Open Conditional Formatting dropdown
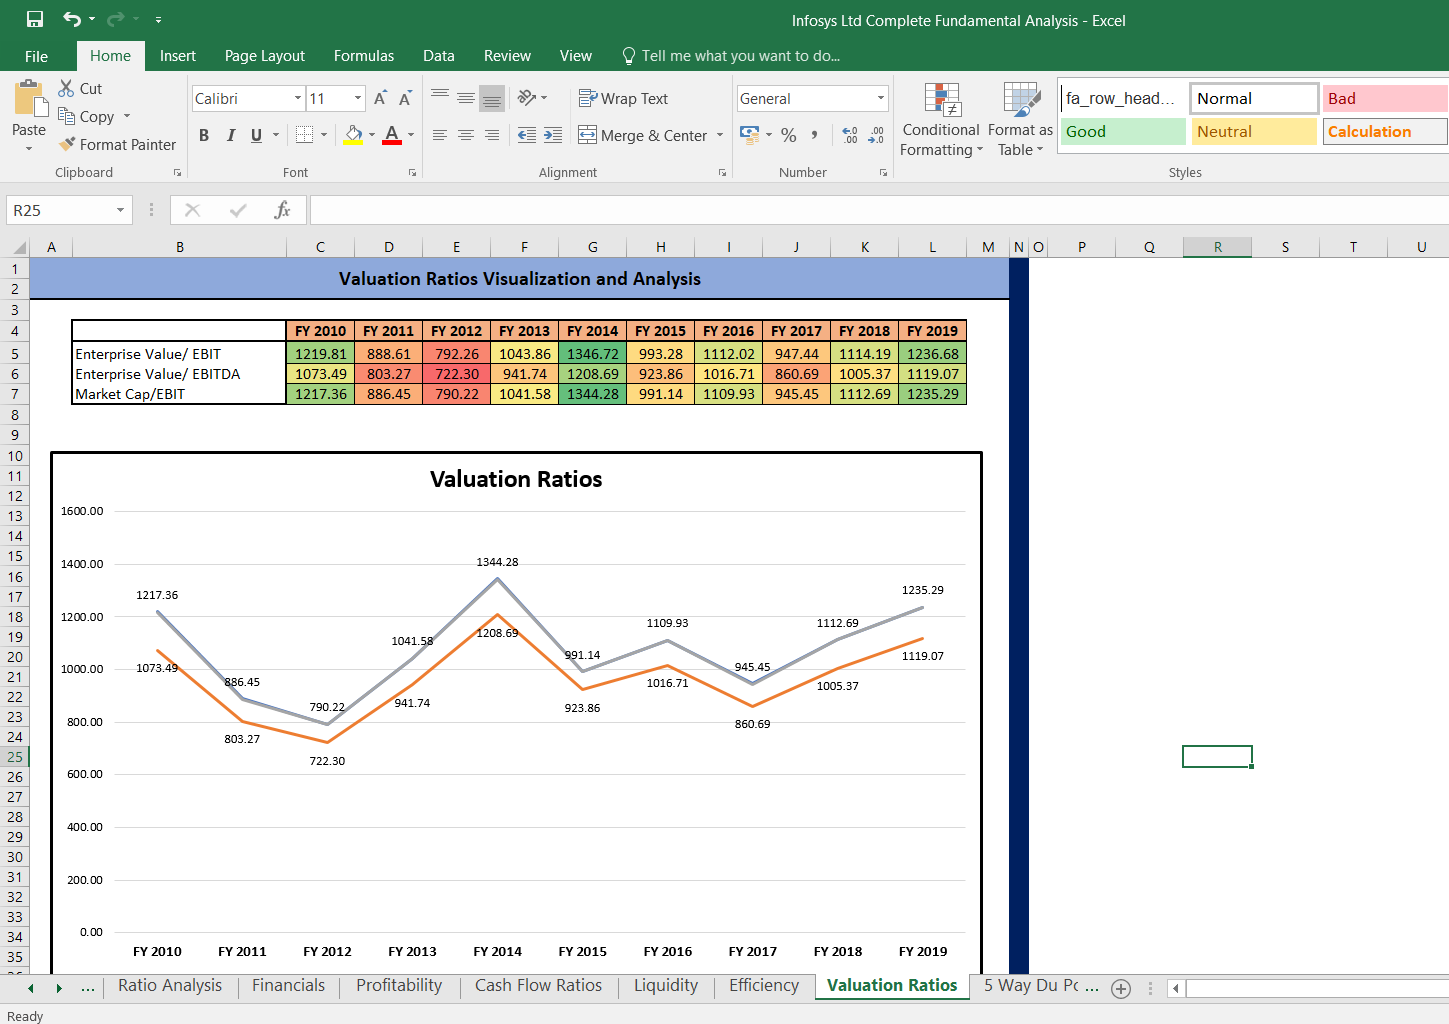Viewport: 1449px width, 1024px height. (941, 119)
